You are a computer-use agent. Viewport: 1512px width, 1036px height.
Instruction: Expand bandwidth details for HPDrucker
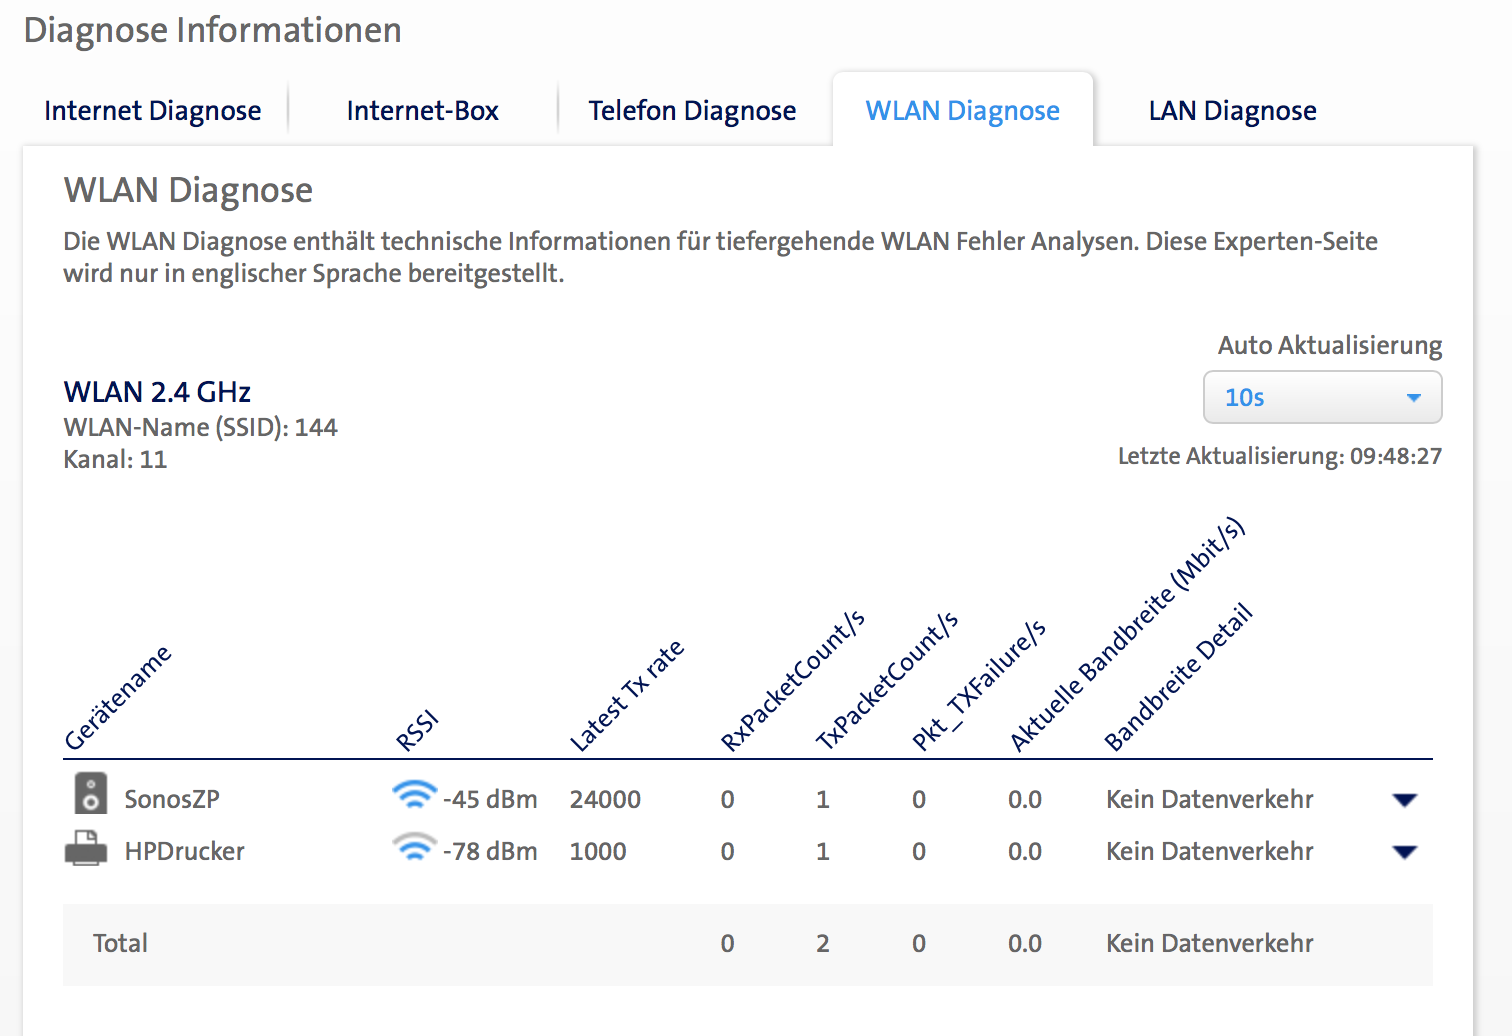[x=1405, y=852]
